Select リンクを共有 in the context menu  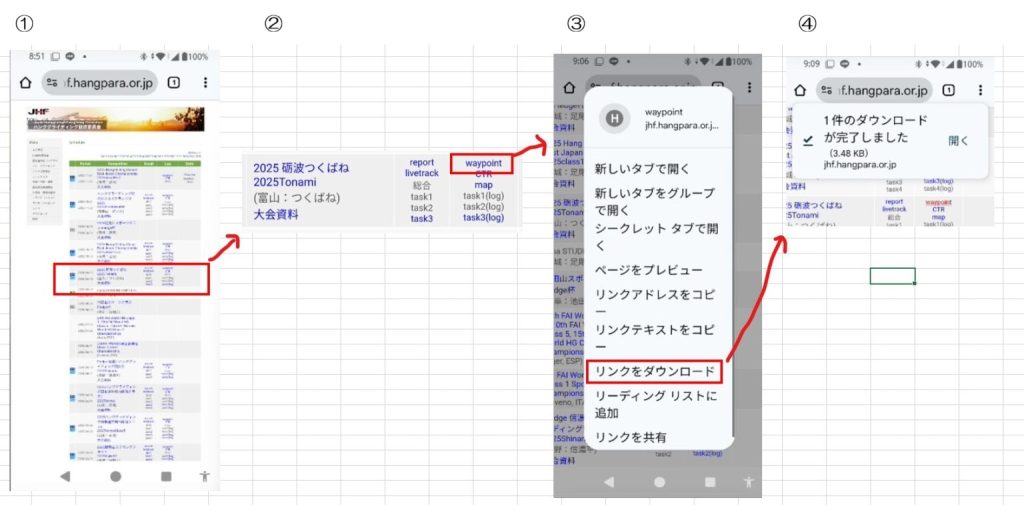coord(630,437)
